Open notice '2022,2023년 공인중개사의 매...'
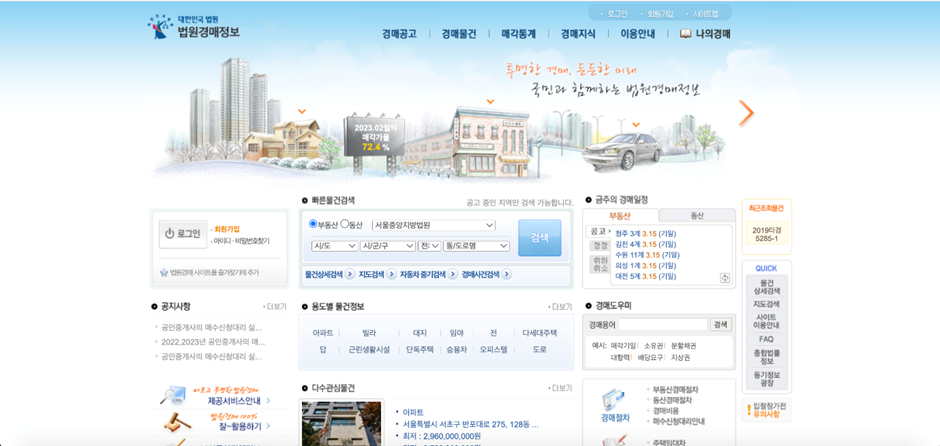This screenshot has width=940, height=446. [213, 342]
